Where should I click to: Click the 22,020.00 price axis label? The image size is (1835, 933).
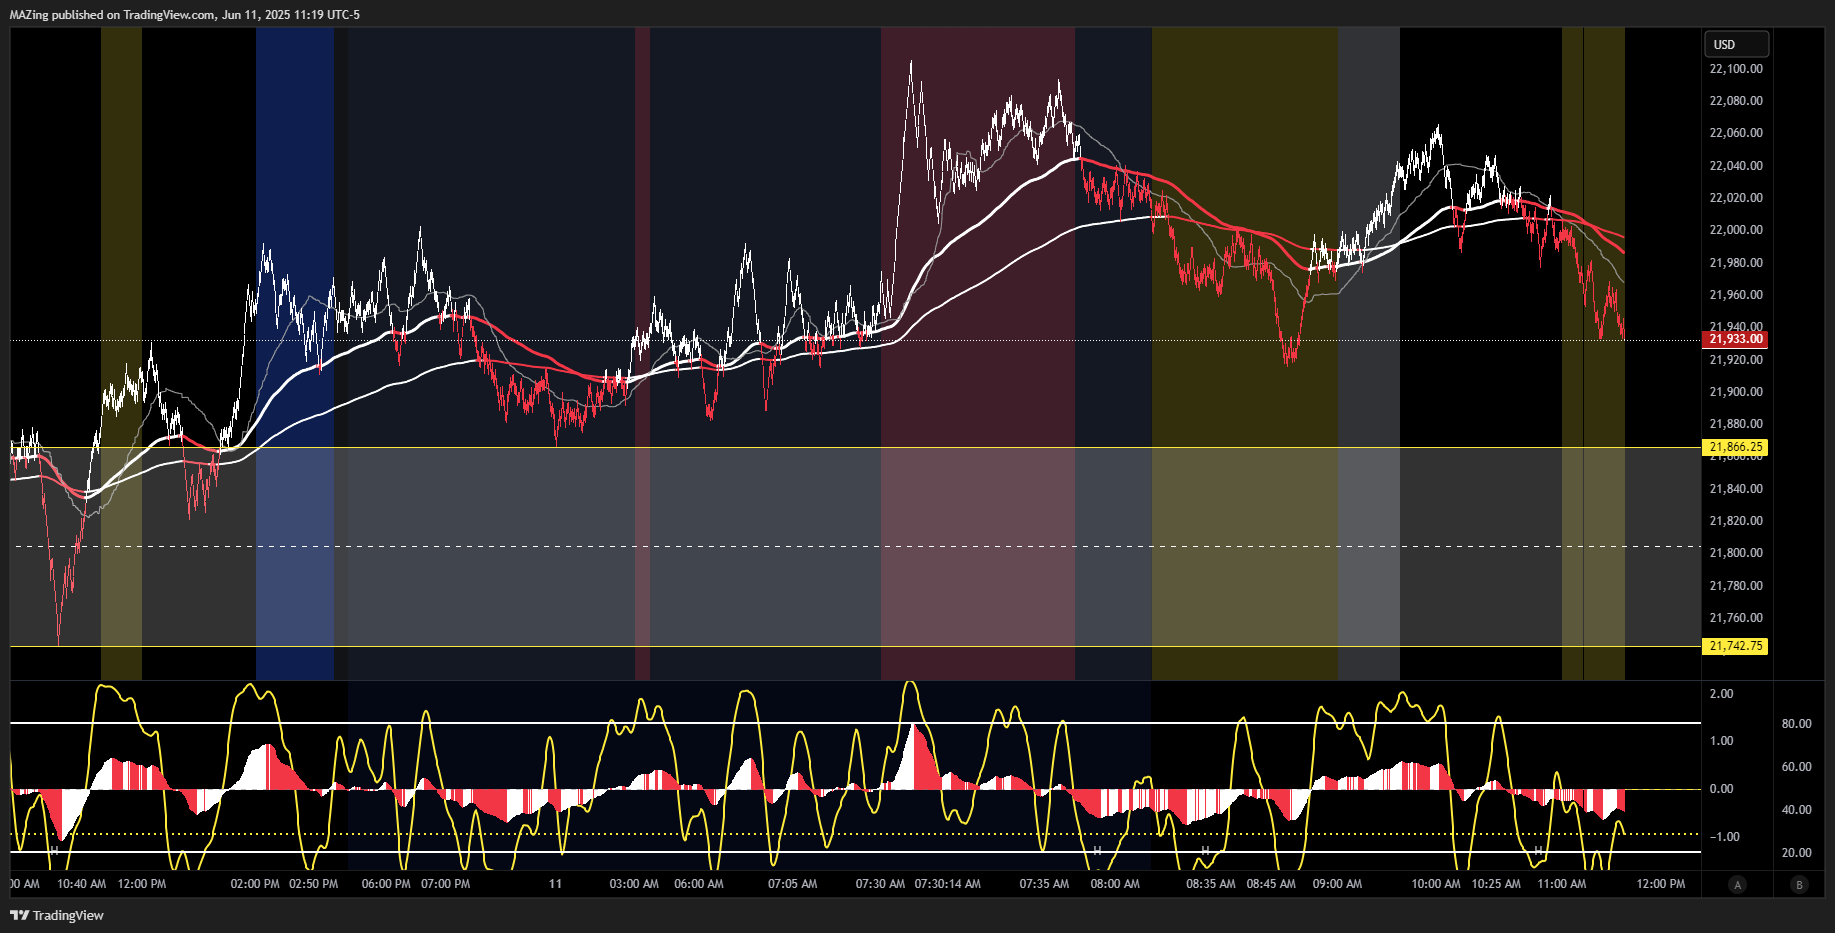pos(1736,198)
